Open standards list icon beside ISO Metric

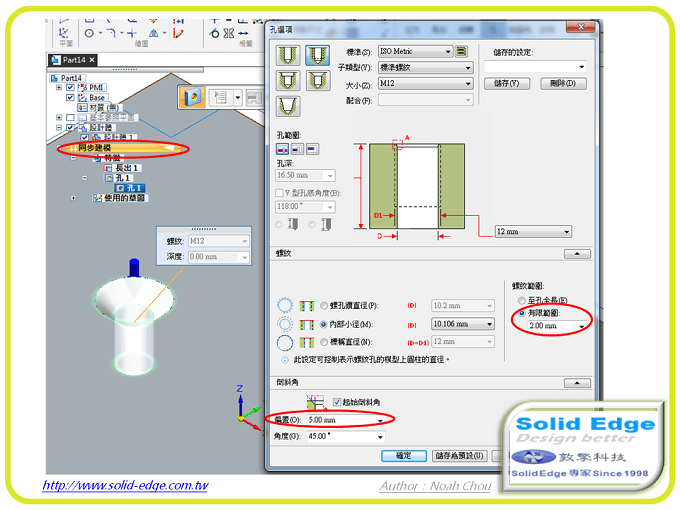point(462,51)
